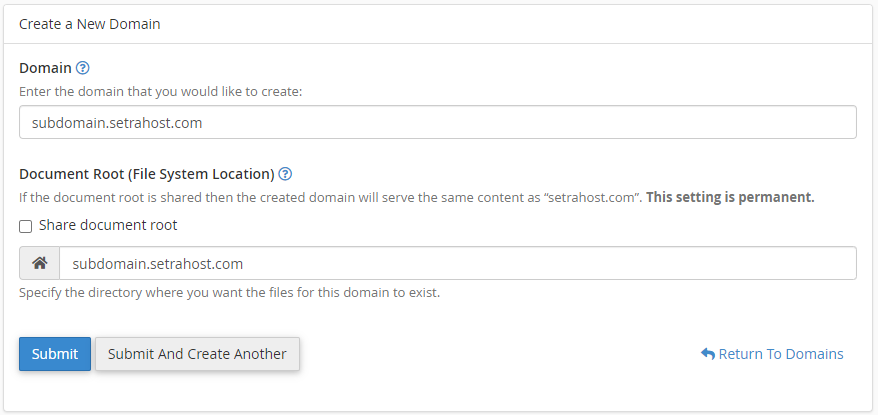Focus the document root directory field
The image size is (878, 415).
(457, 263)
